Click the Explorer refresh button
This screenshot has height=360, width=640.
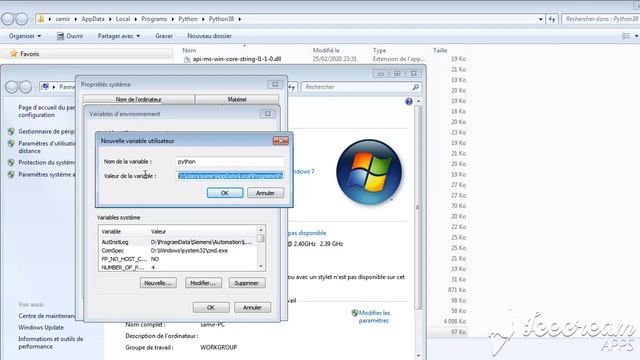pyautogui.click(x=552, y=19)
